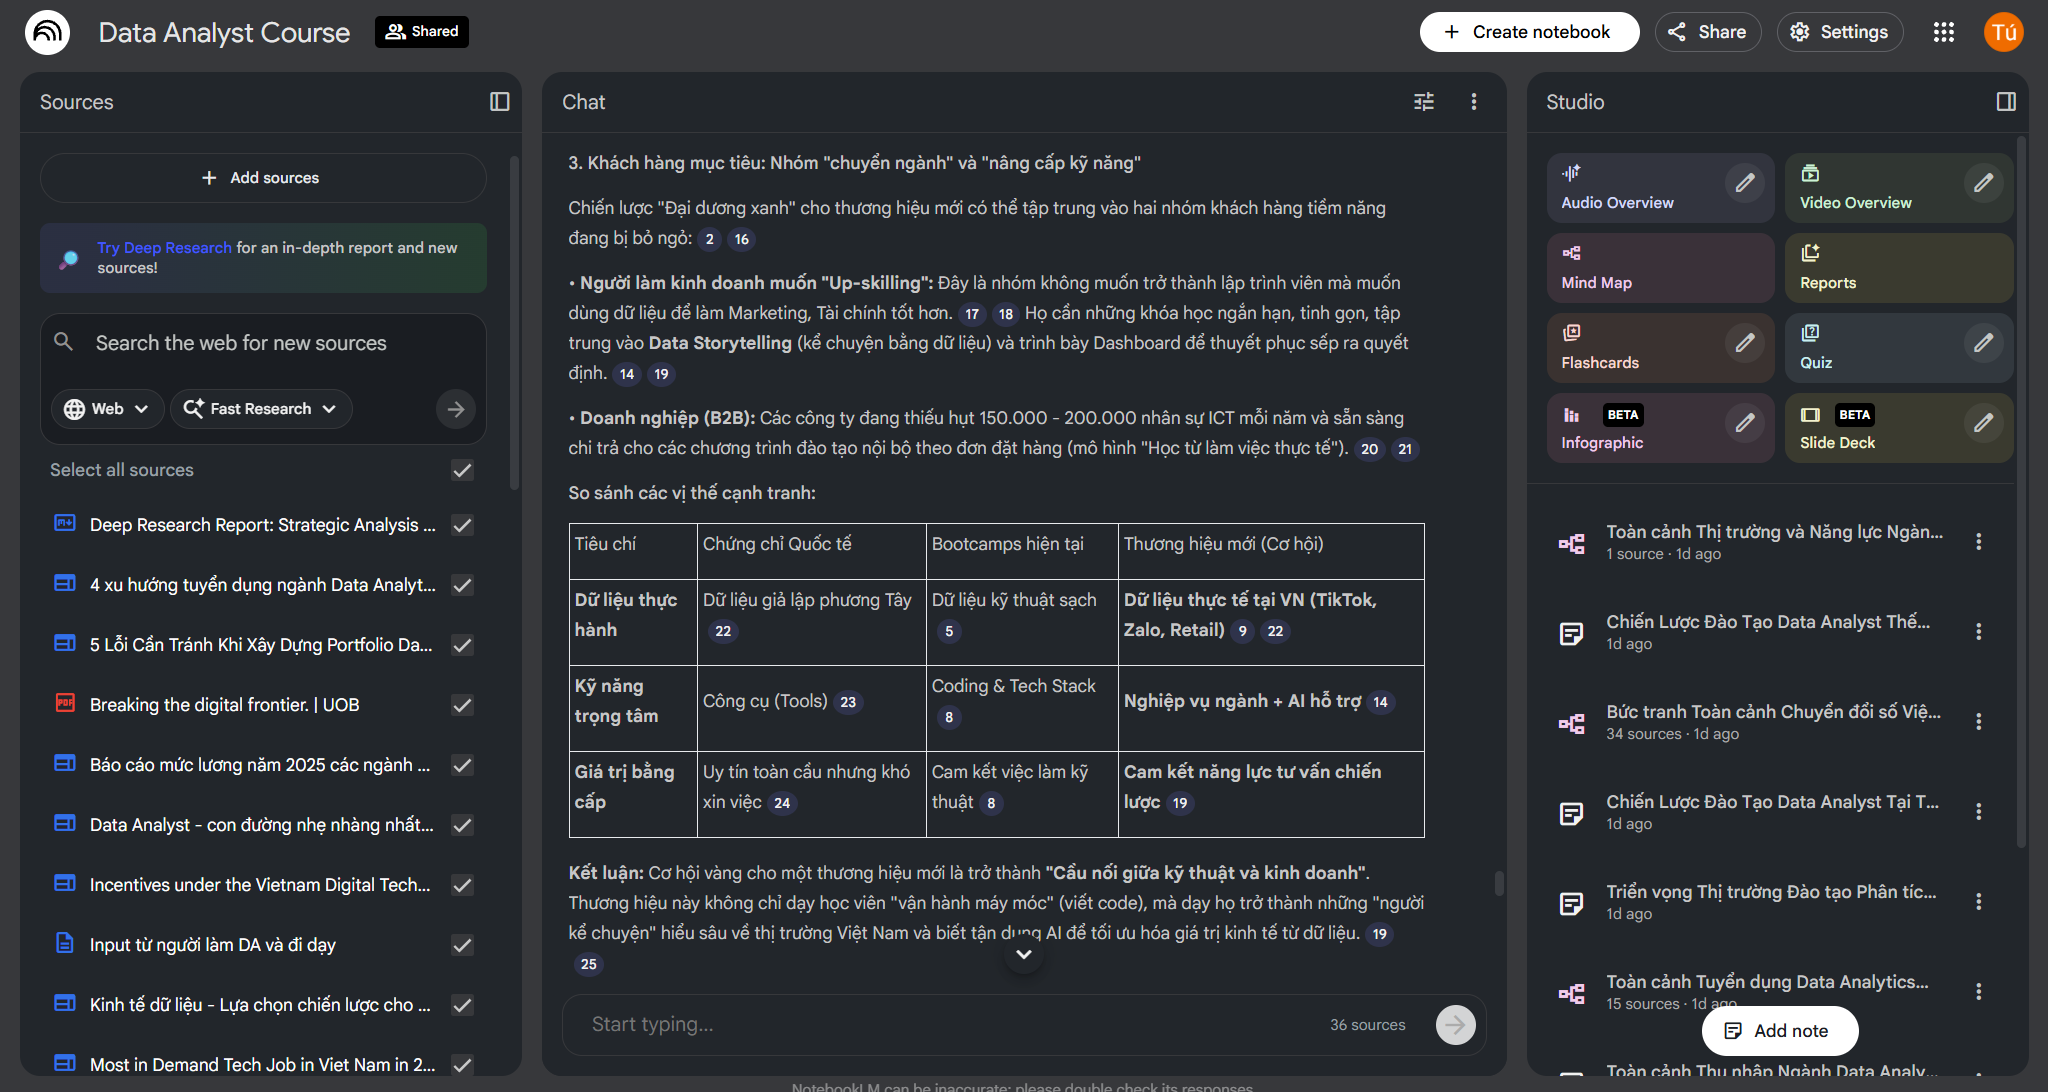2048x1092 pixels.
Task: Uncheck Breaking the digital frontier source
Action: point(462,705)
